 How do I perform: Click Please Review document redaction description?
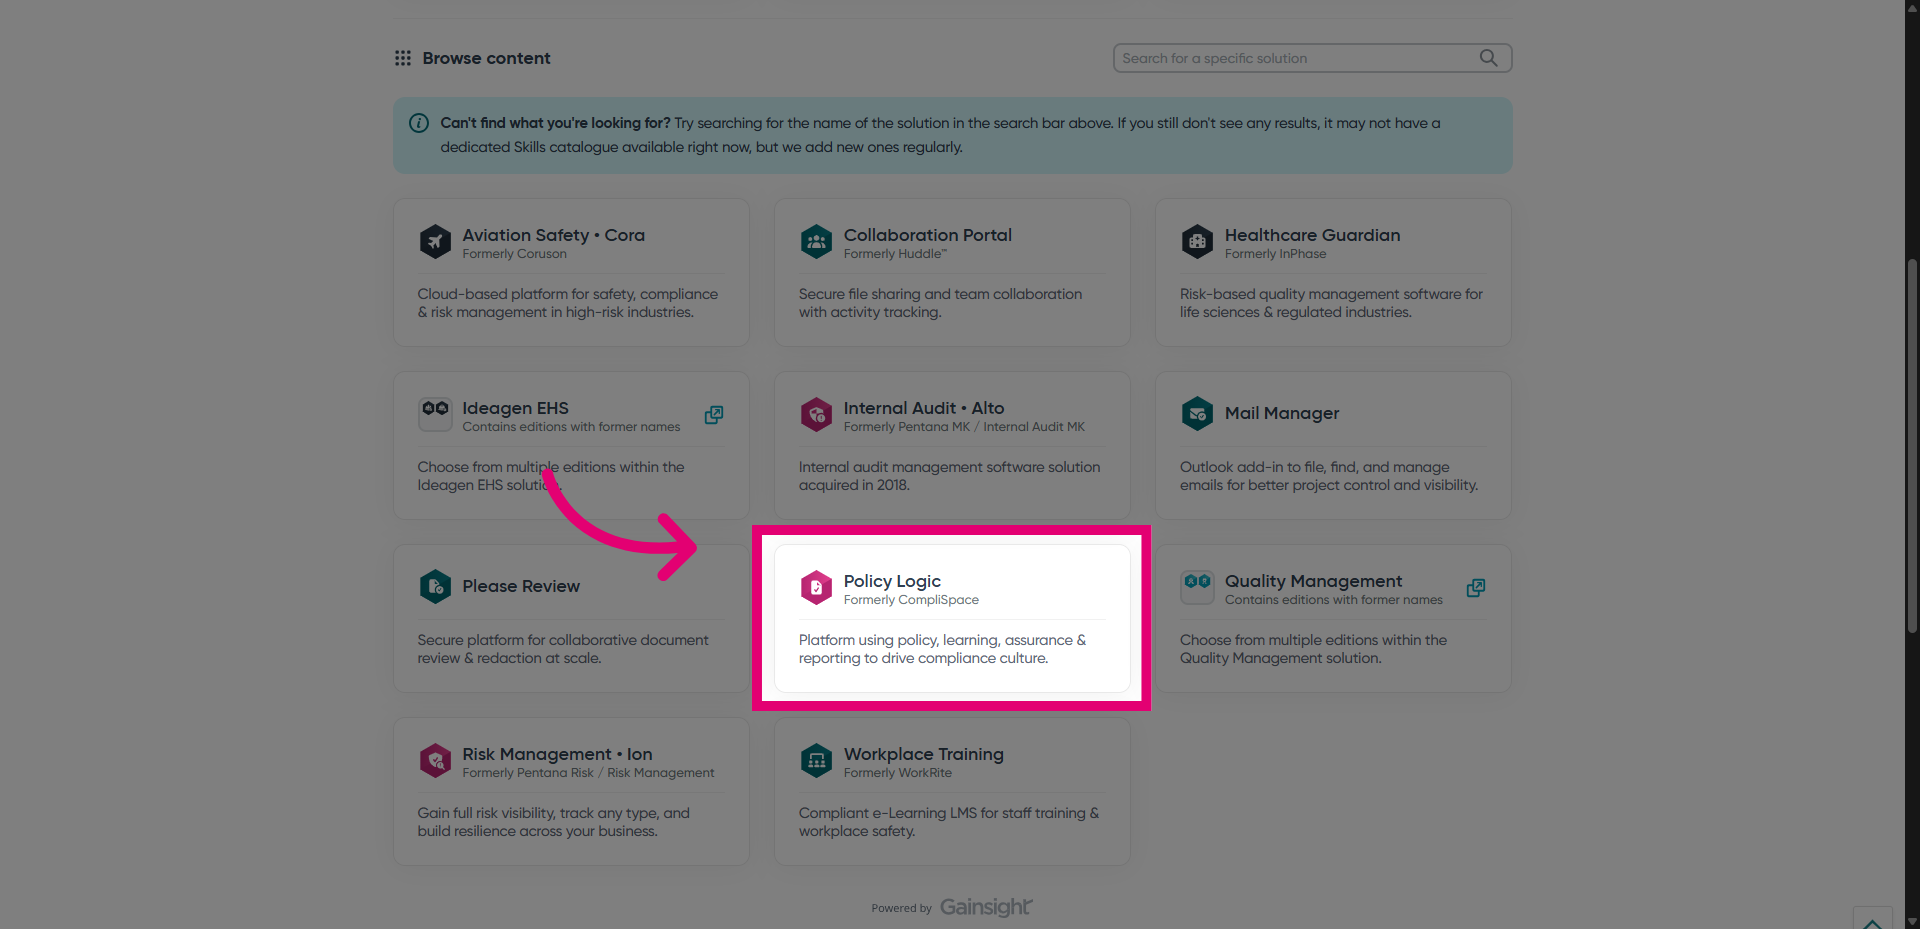pos(563,649)
